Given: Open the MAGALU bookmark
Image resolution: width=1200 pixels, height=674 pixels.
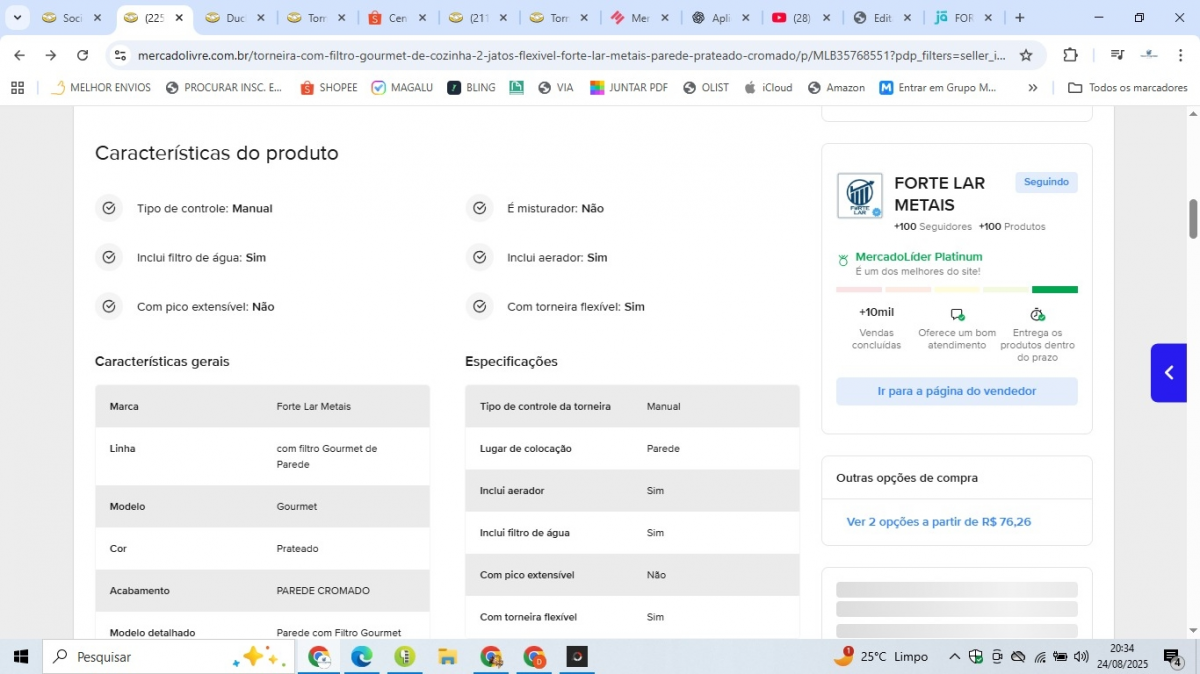Looking at the screenshot, I should click(402, 88).
